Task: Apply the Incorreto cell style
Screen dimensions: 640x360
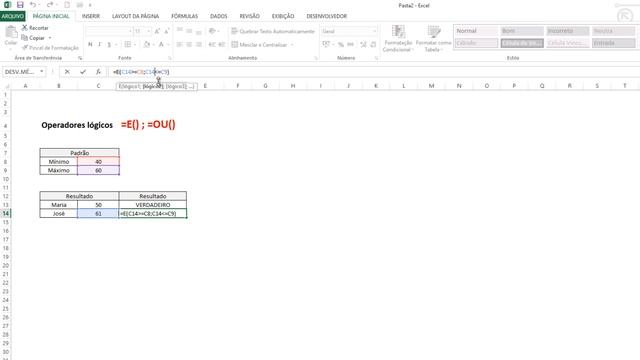Action: tap(568, 31)
